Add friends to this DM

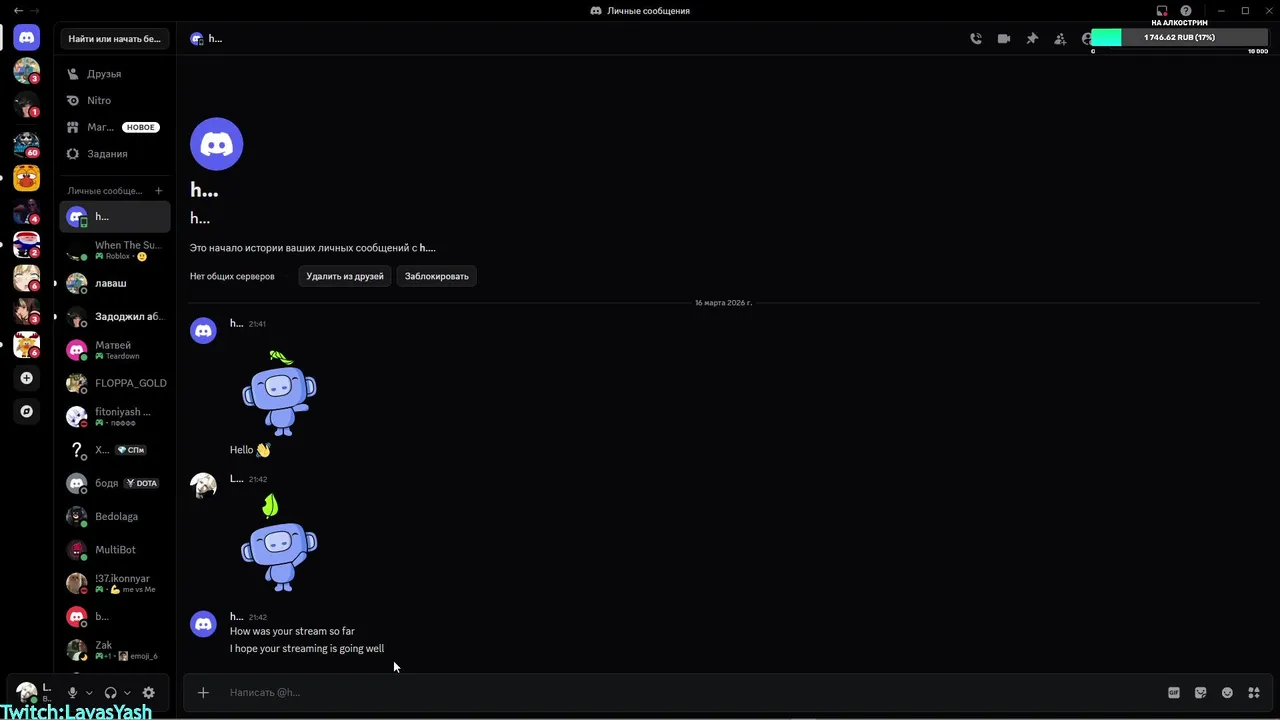tap(1060, 39)
